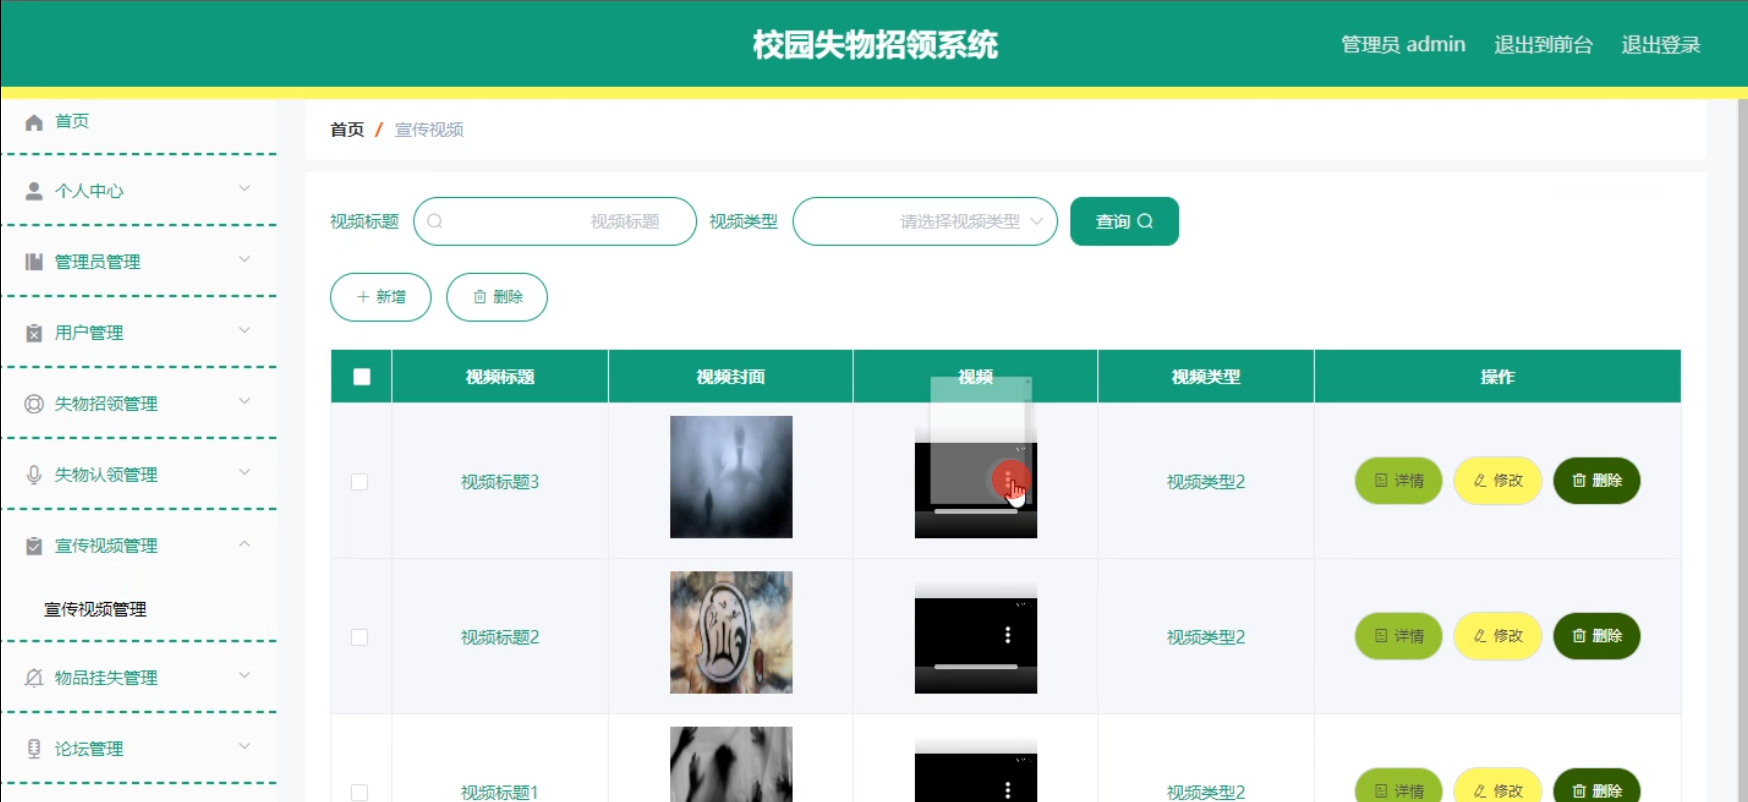Click the muted bell icon beside 物品挂失管理
The height and width of the screenshot is (802, 1748).
tap(34, 678)
